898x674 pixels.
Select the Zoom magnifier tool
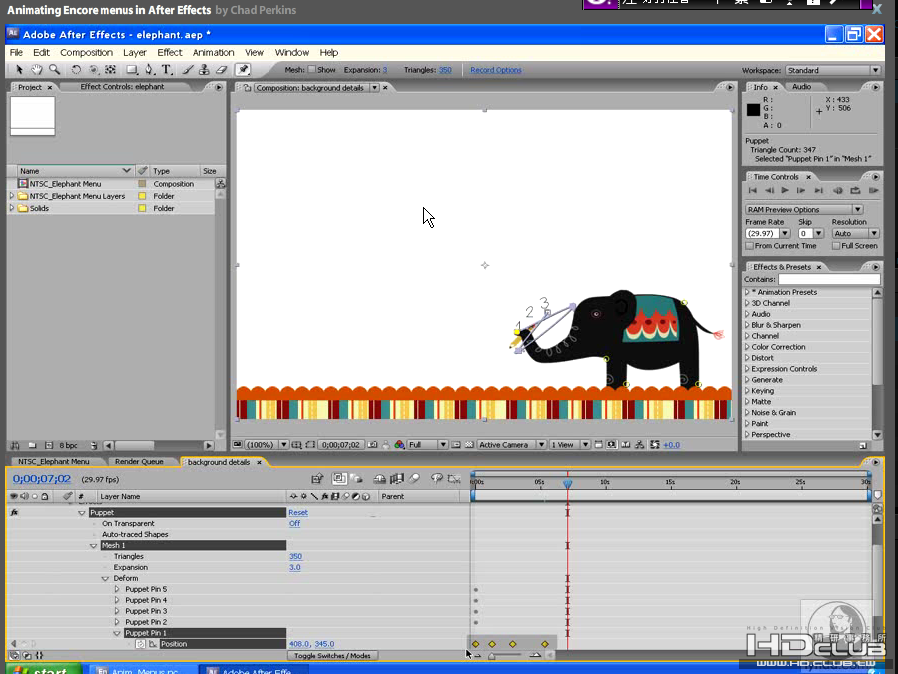pos(54,69)
